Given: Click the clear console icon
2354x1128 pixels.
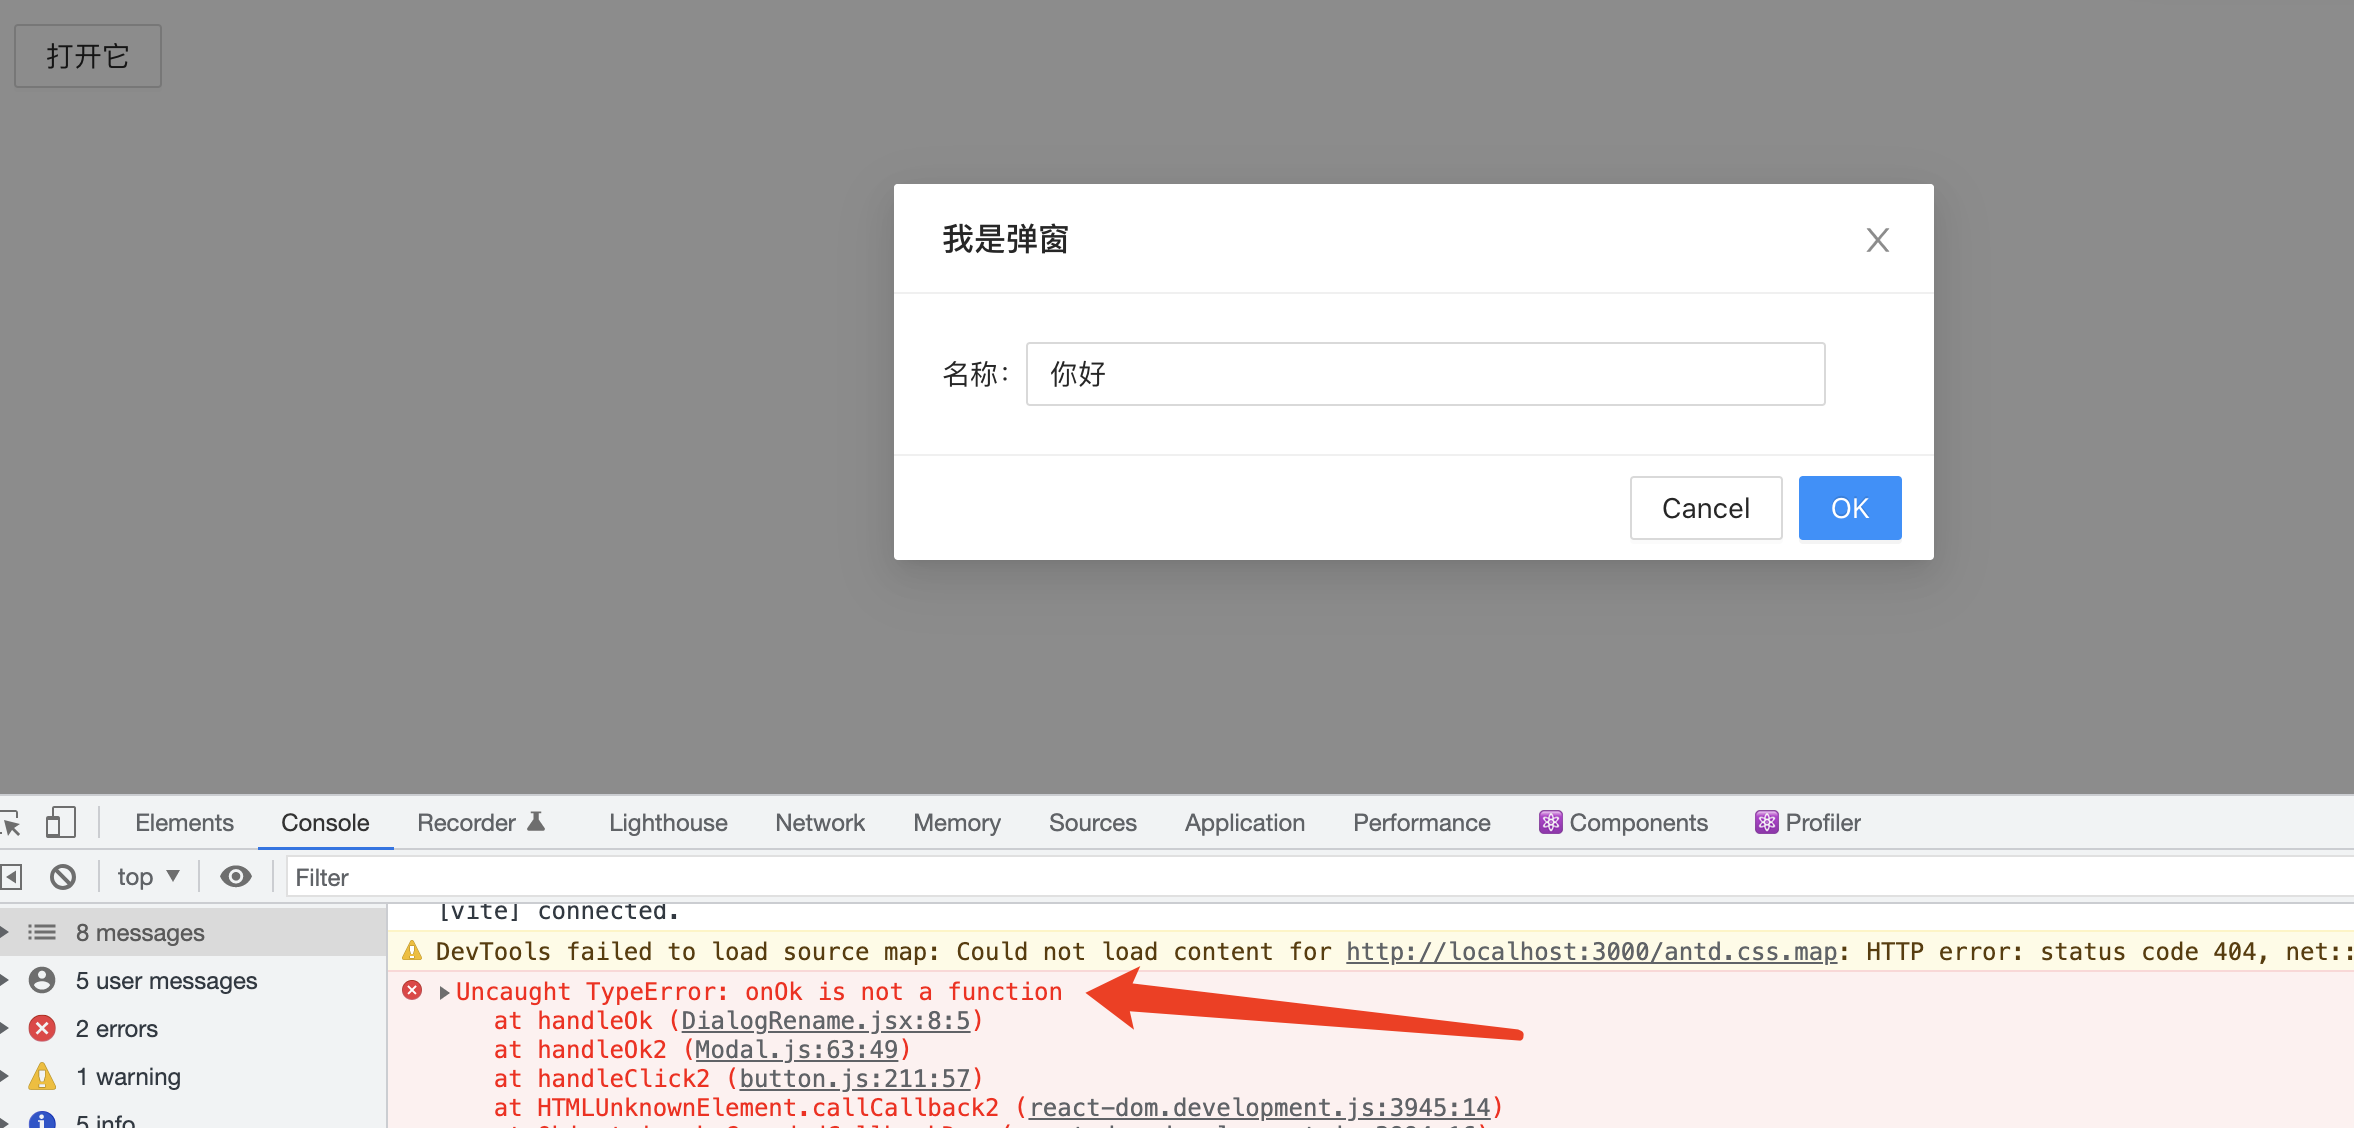Looking at the screenshot, I should (x=63, y=877).
